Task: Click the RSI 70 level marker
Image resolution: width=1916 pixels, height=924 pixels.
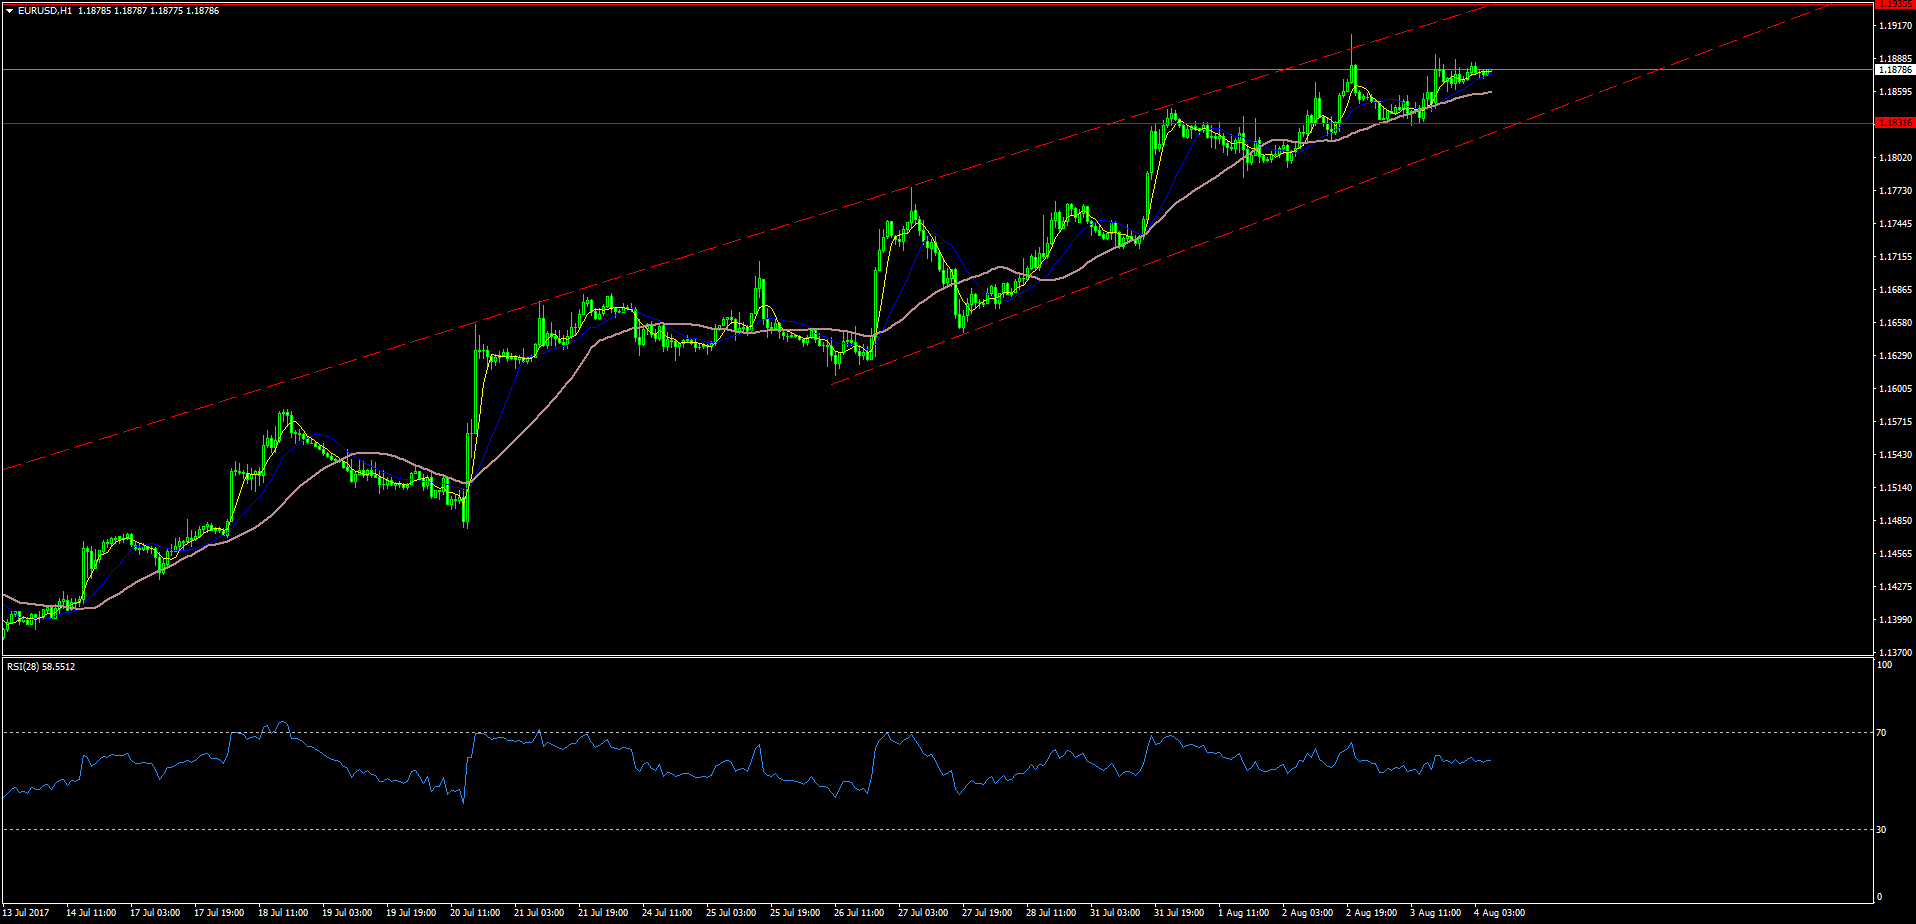Action: pos(1881,733)
